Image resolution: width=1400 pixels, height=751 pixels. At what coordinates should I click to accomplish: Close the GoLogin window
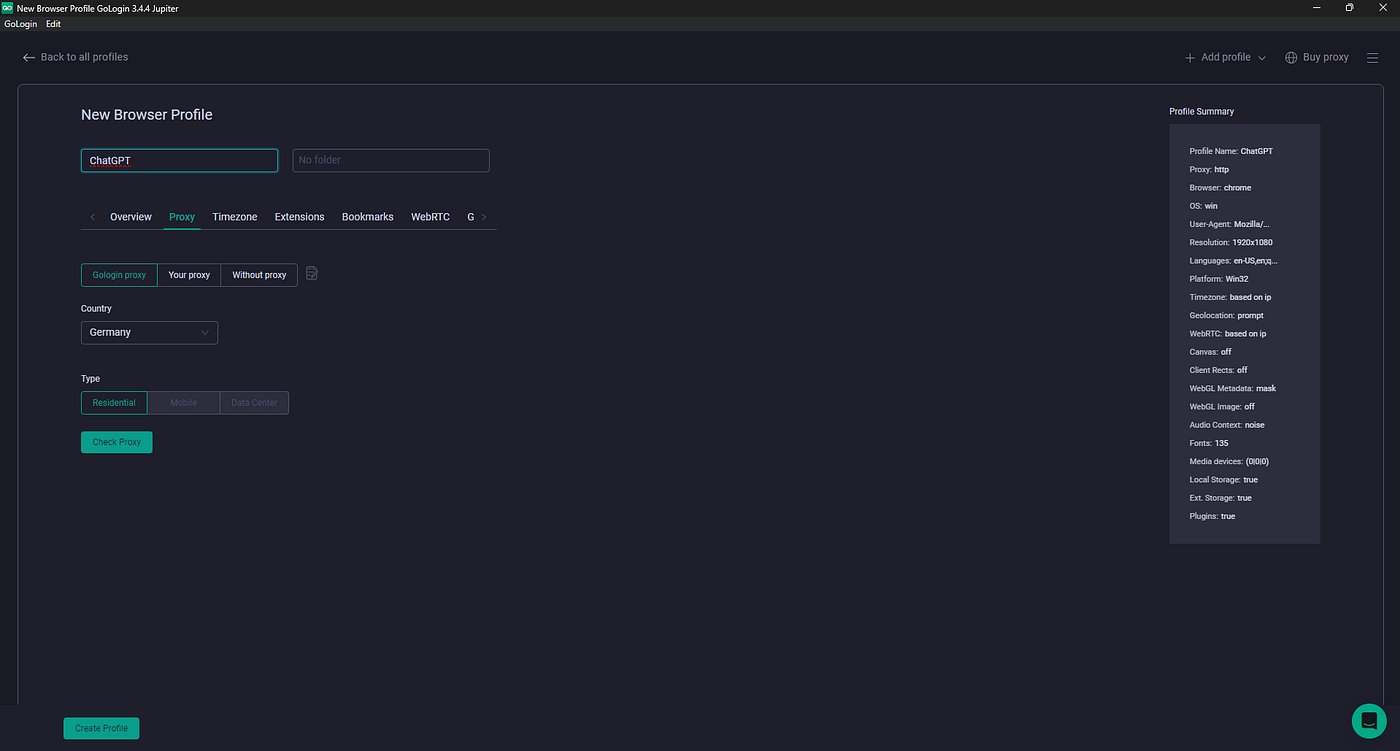[x=1383, y=7]
